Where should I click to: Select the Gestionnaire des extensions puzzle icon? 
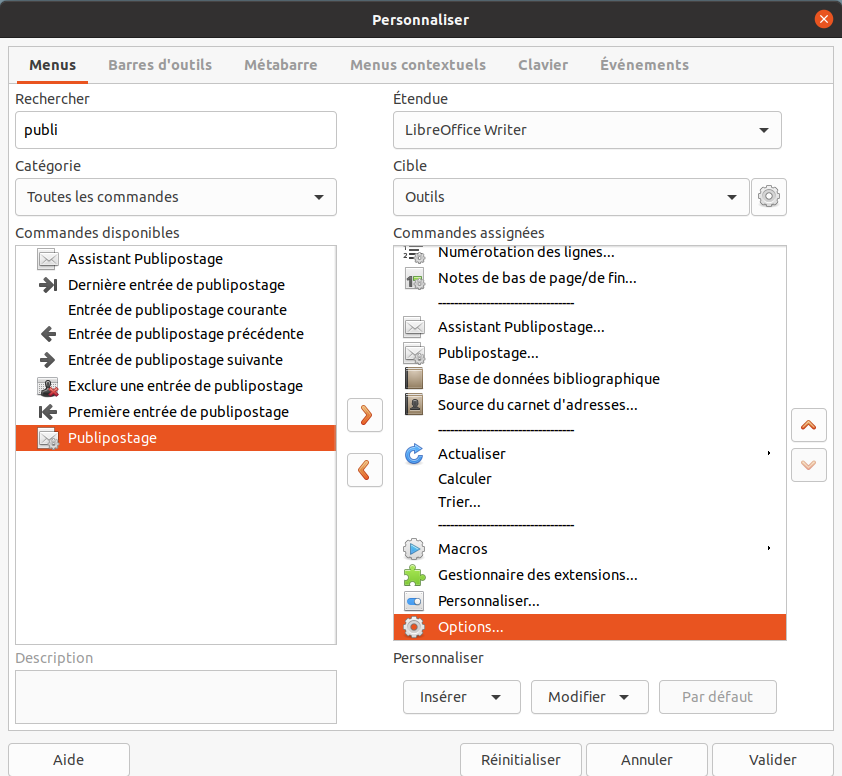[x=414, y=575]
